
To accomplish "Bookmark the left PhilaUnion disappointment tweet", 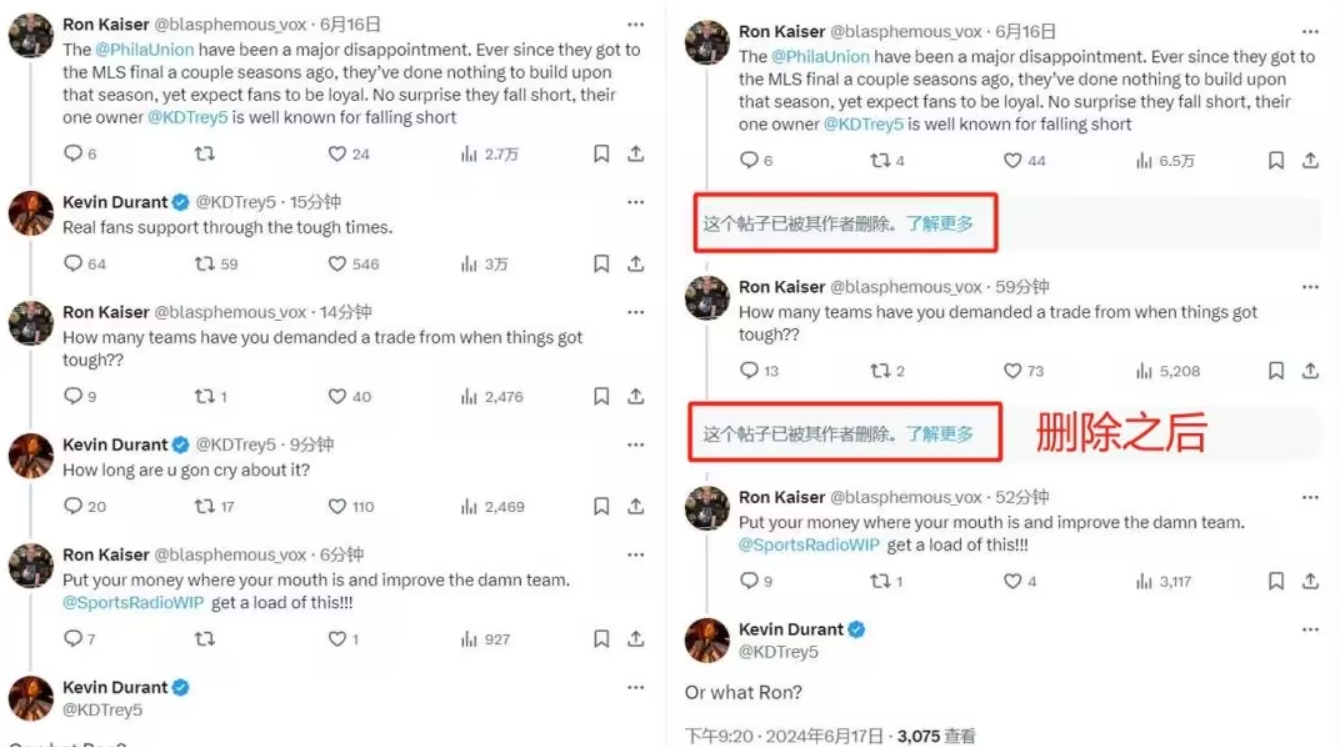I will tap(601, 154).
